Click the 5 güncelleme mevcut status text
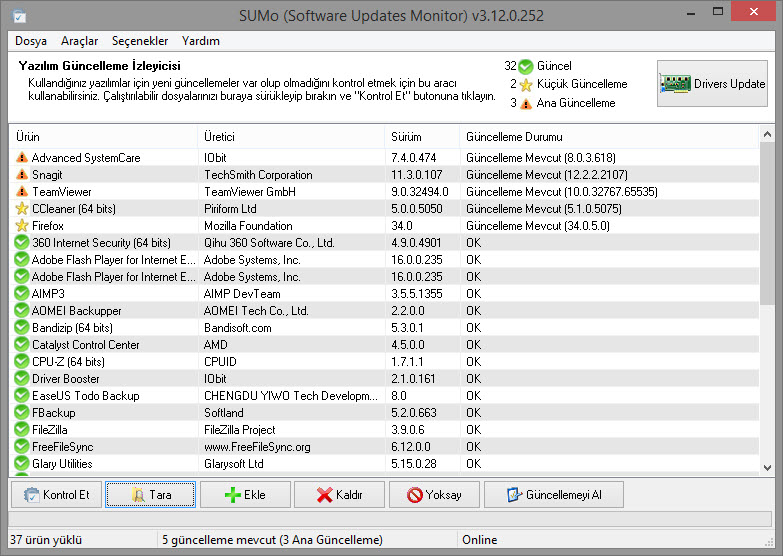The image size is (783, 556). pyautogui.click(x=272, y=540)
